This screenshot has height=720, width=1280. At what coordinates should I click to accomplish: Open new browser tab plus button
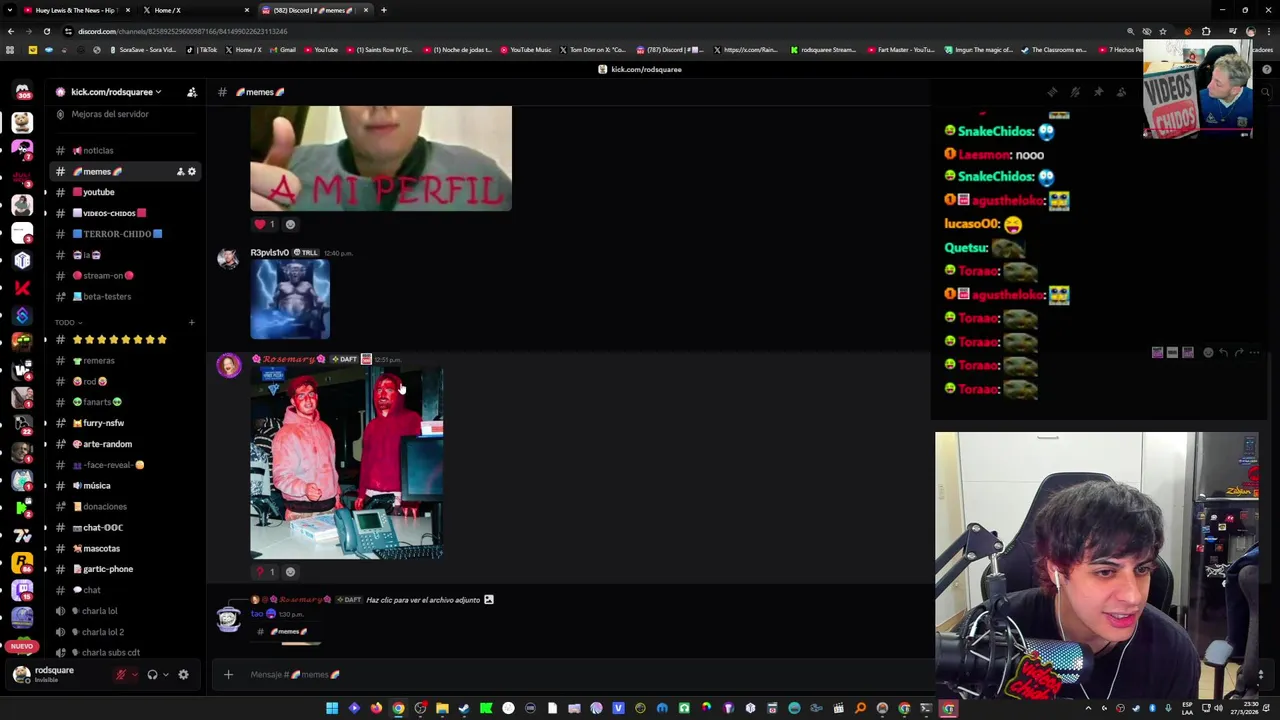(x=384, y=10)
